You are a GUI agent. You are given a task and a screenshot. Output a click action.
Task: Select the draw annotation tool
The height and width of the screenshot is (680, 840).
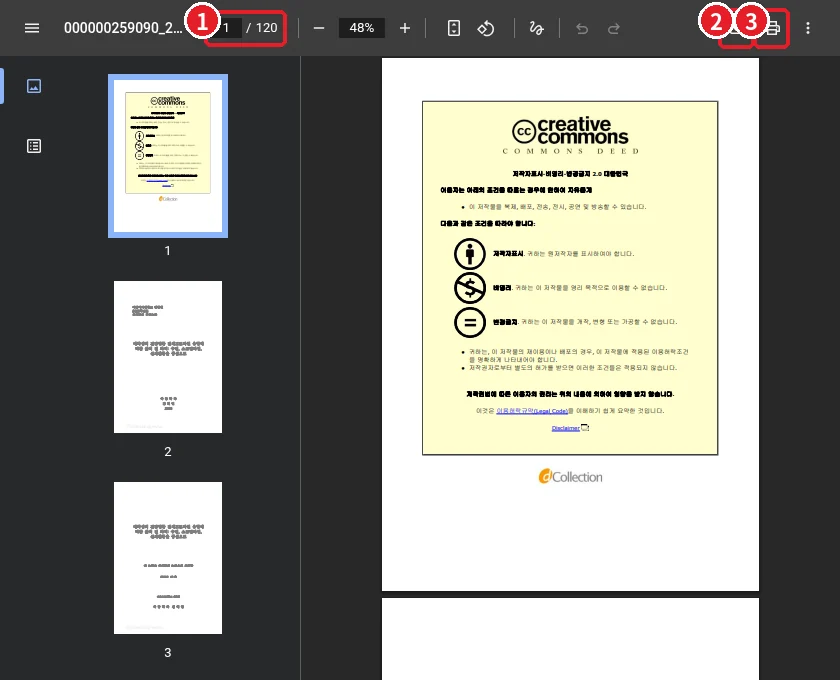536,28
